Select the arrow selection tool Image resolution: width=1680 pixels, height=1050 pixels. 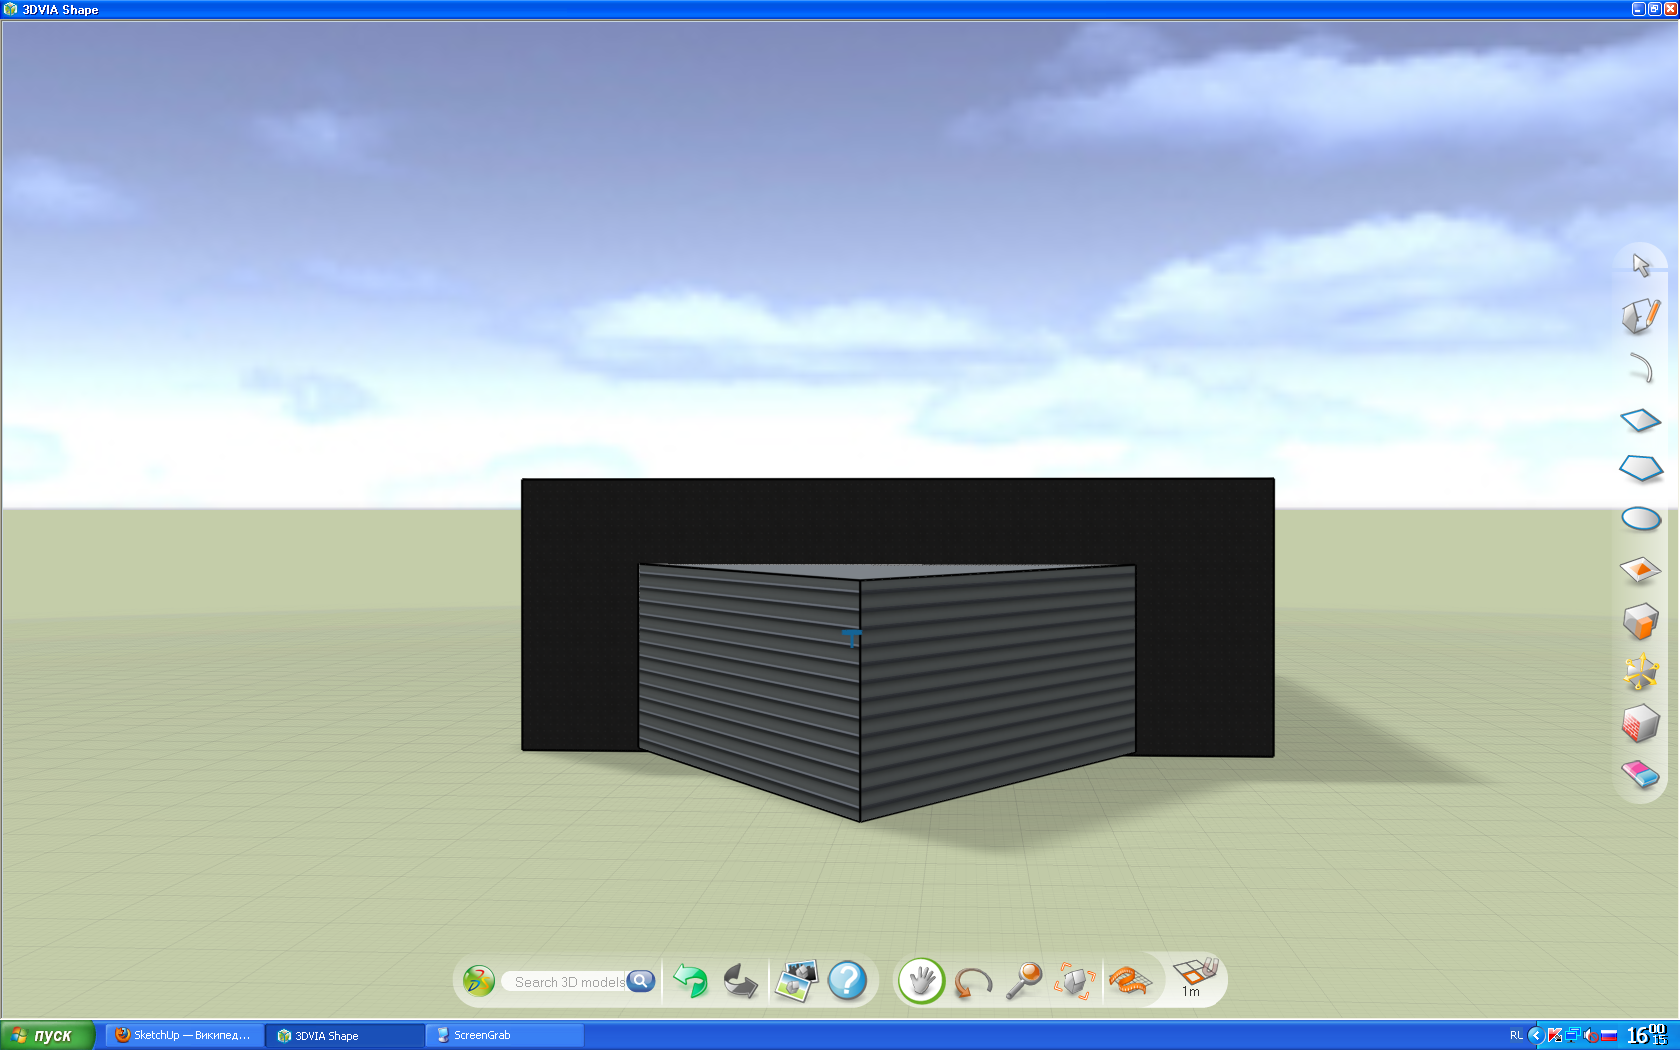pyautogui.click(x=1641, y=265)
